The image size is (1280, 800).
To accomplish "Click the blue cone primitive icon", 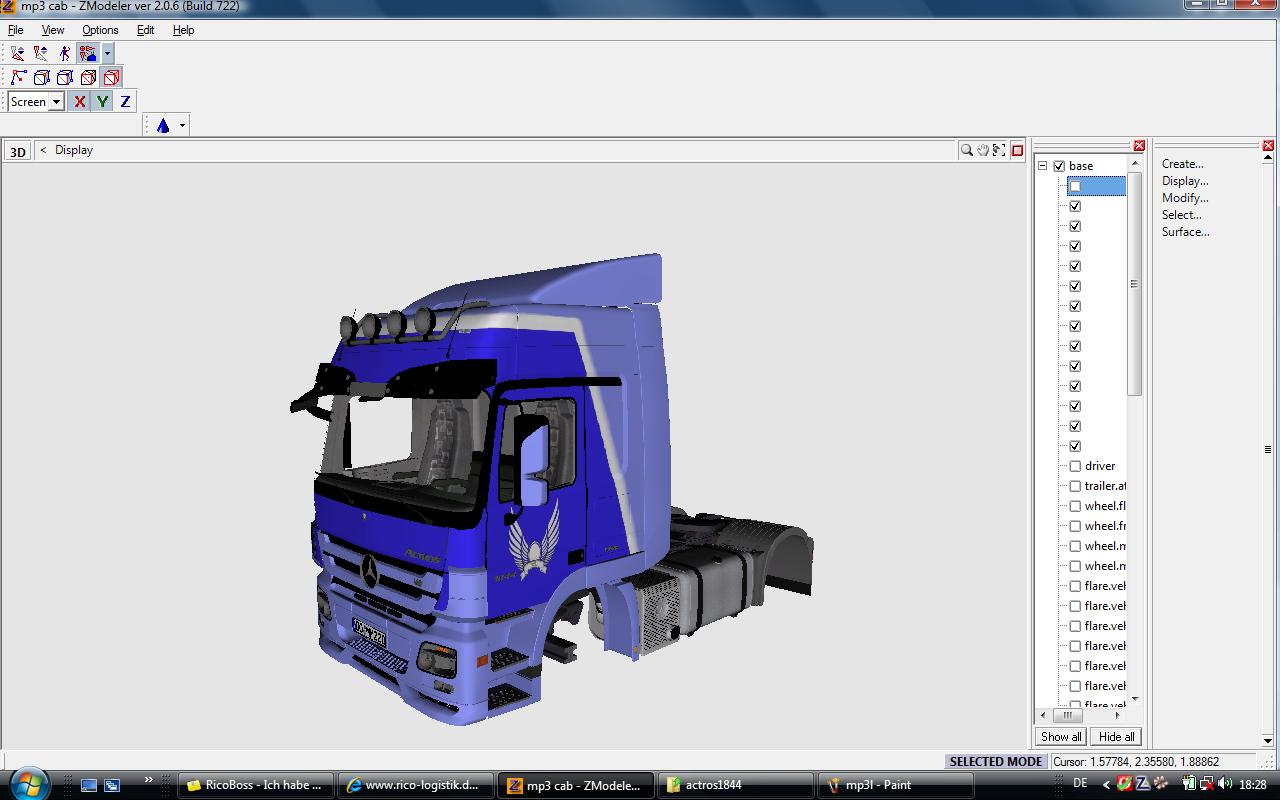I will point(163,125).
